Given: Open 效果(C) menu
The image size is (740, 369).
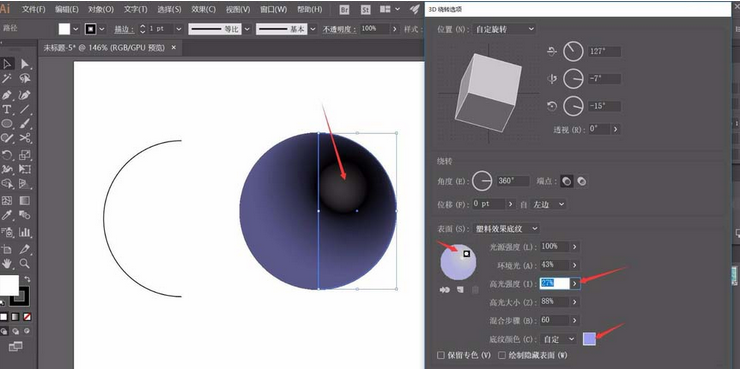Looking at the screenshot, I should (203, 9).
